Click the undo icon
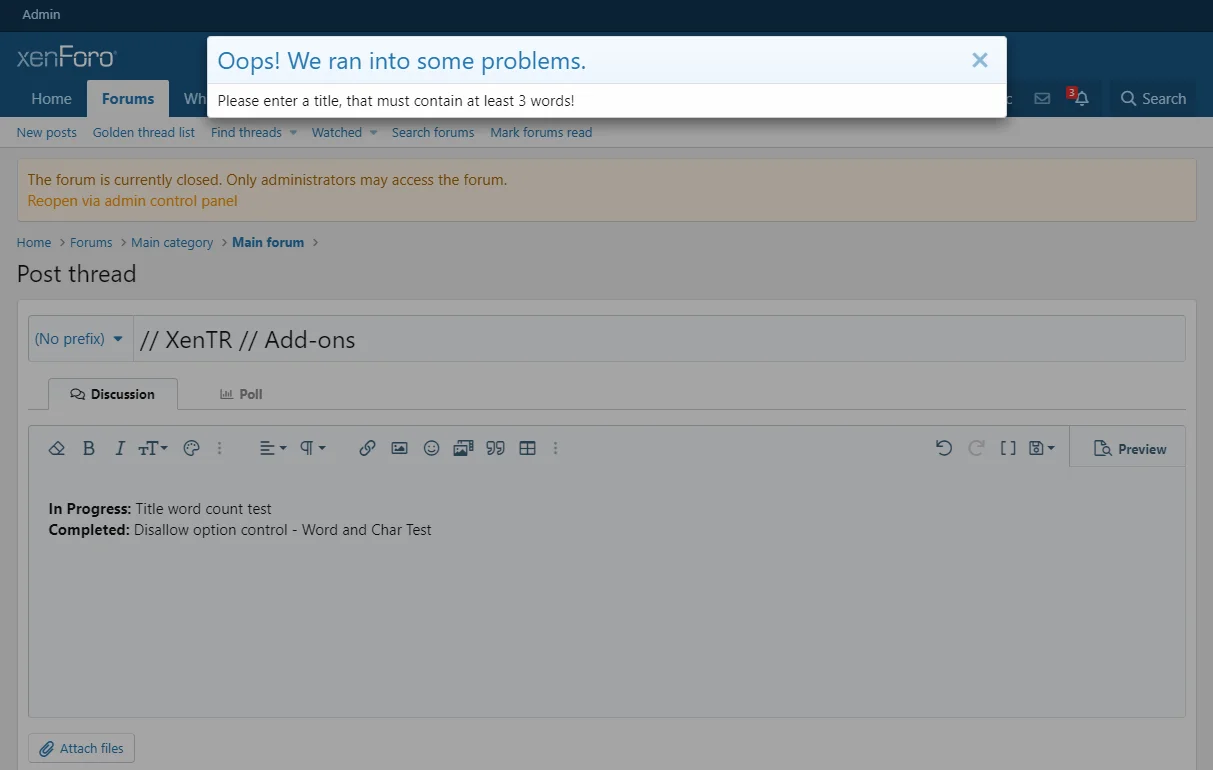This screenshot has height=770, width=1213. pyautogui.click(x=944, y=448)
